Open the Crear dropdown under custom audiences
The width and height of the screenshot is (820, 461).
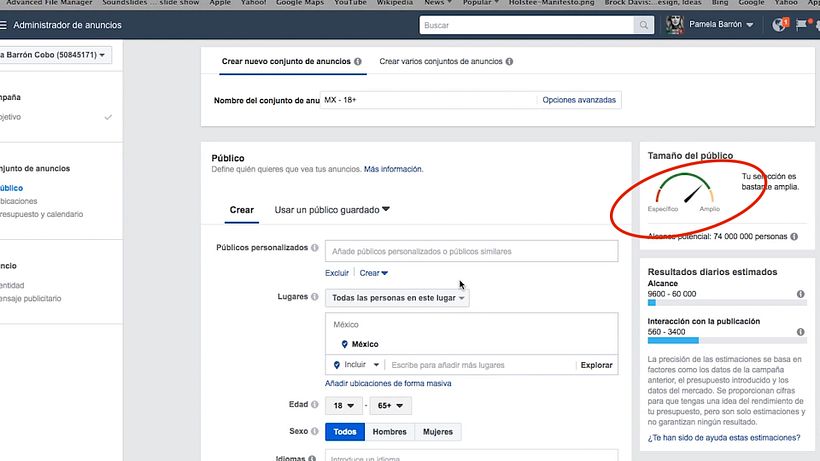[373, 273]
